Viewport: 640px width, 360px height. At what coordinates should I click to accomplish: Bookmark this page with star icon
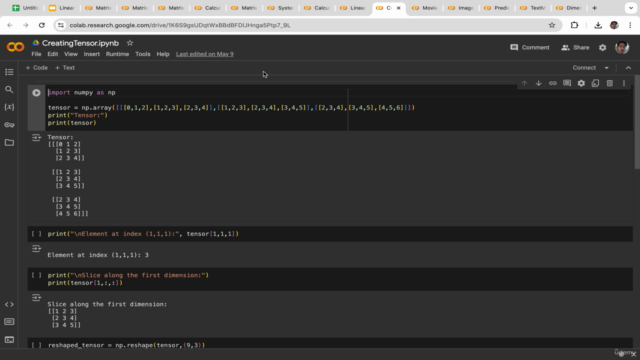[x=552, y=25]
